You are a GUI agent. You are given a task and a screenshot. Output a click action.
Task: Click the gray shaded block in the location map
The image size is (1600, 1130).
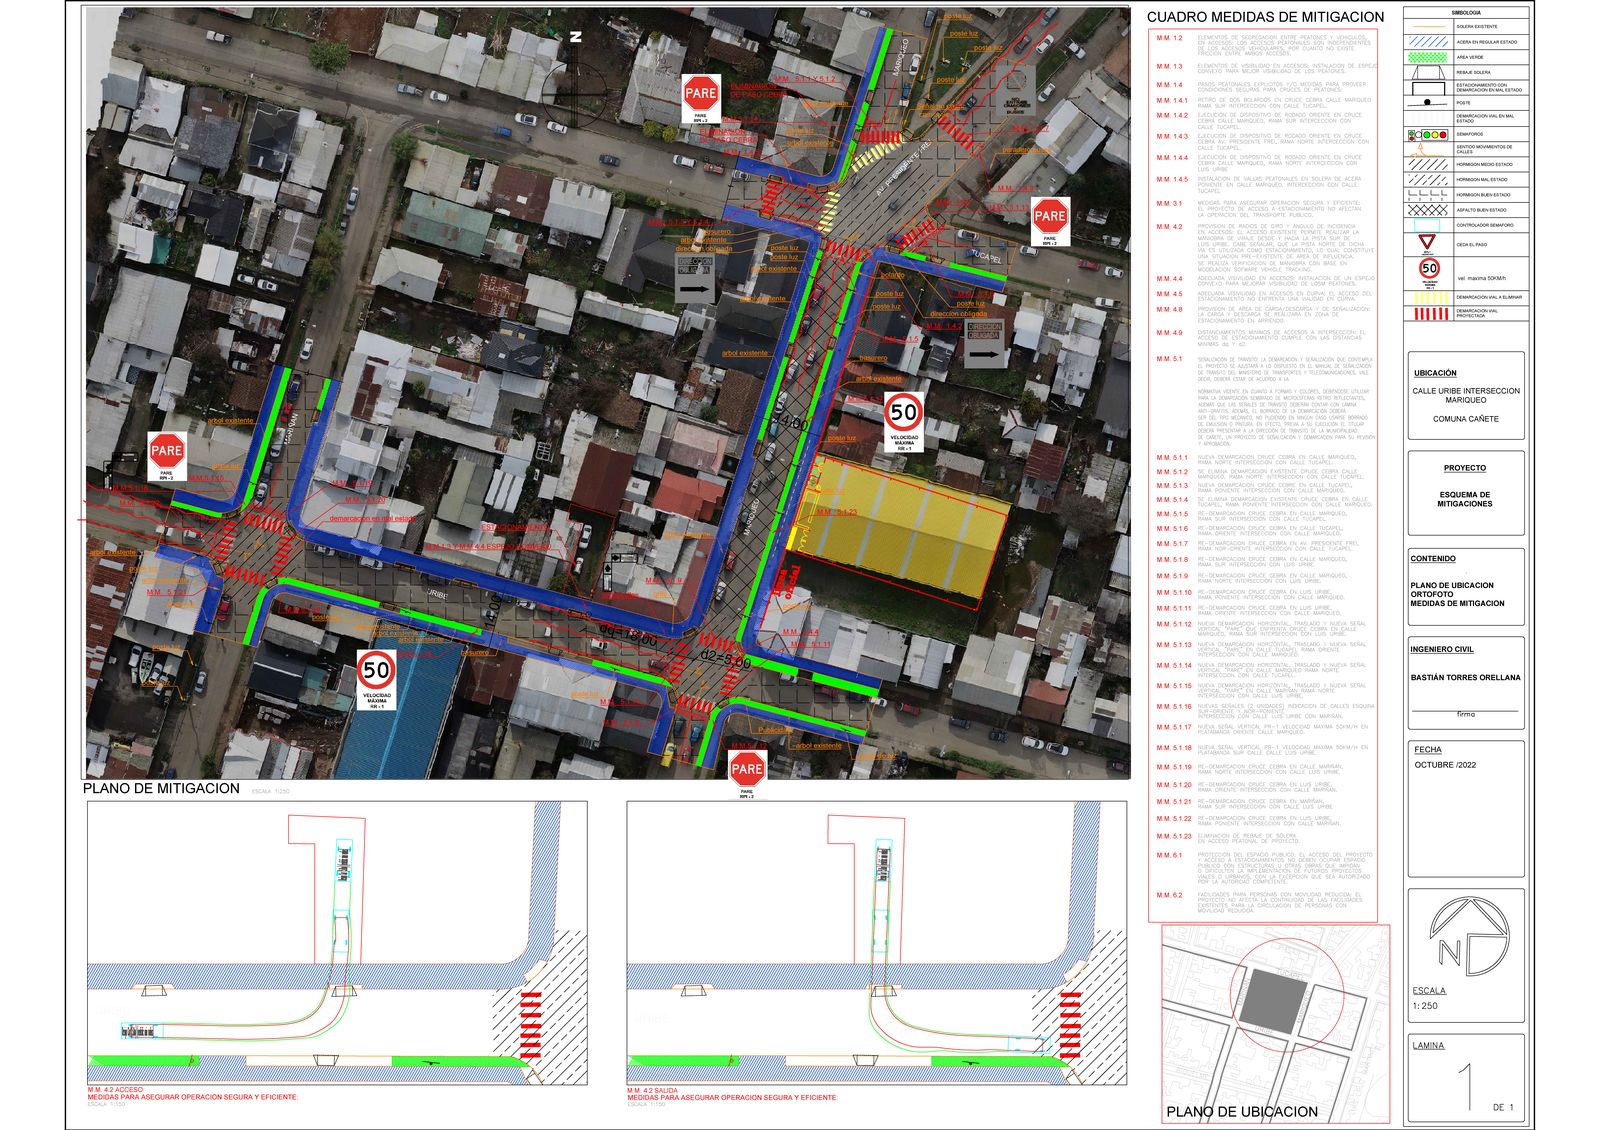tap(1272, 1002)
